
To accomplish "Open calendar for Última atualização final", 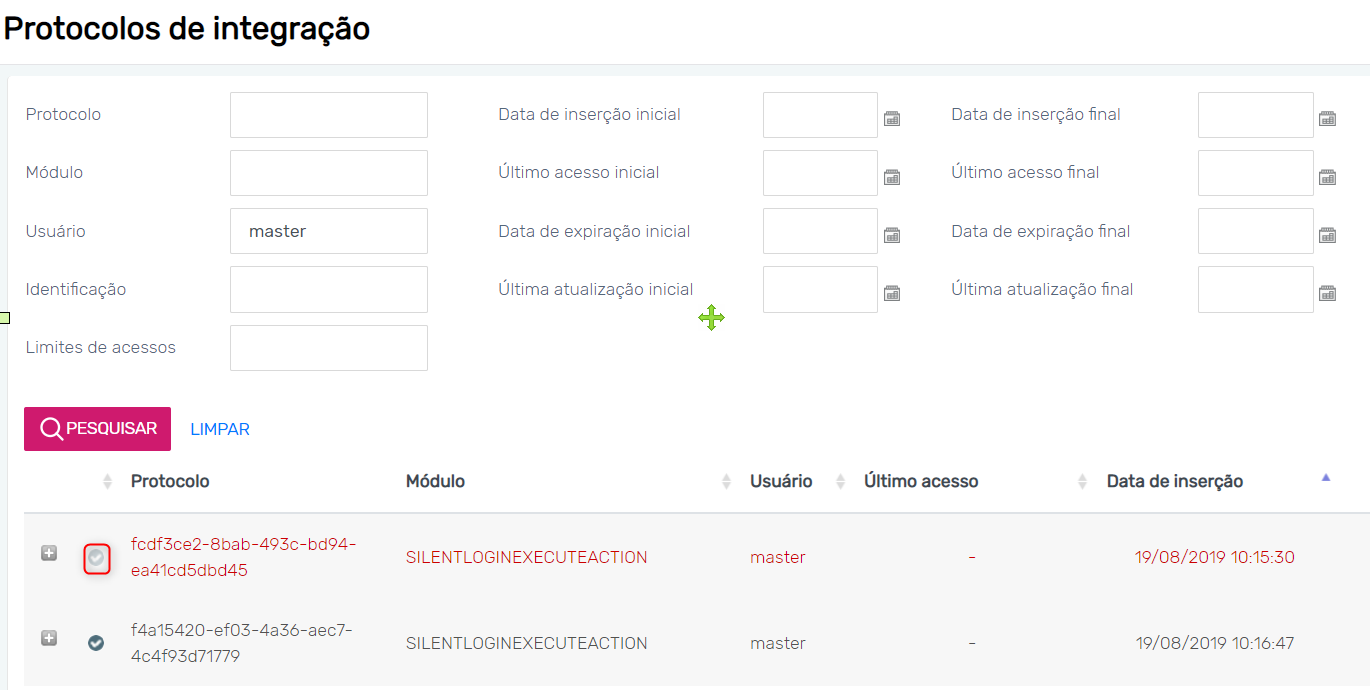I will coord(1327,293).
